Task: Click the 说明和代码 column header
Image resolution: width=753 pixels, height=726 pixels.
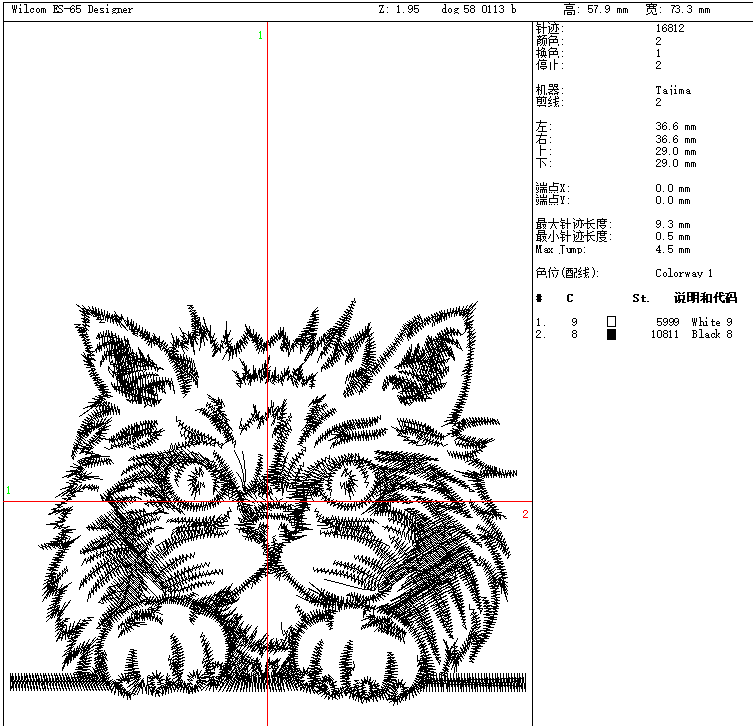Action: 705,298
